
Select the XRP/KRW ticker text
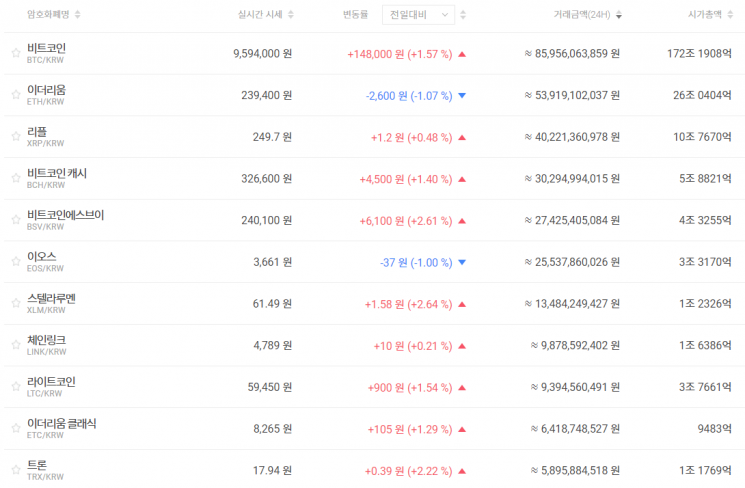45,144
